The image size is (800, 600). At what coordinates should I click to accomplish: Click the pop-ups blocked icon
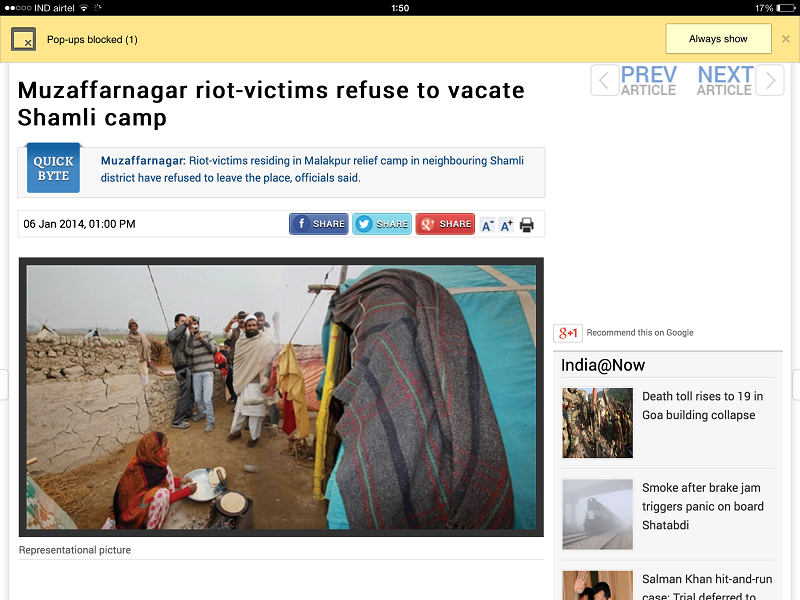pyautogui.click(x=23, y=39)
